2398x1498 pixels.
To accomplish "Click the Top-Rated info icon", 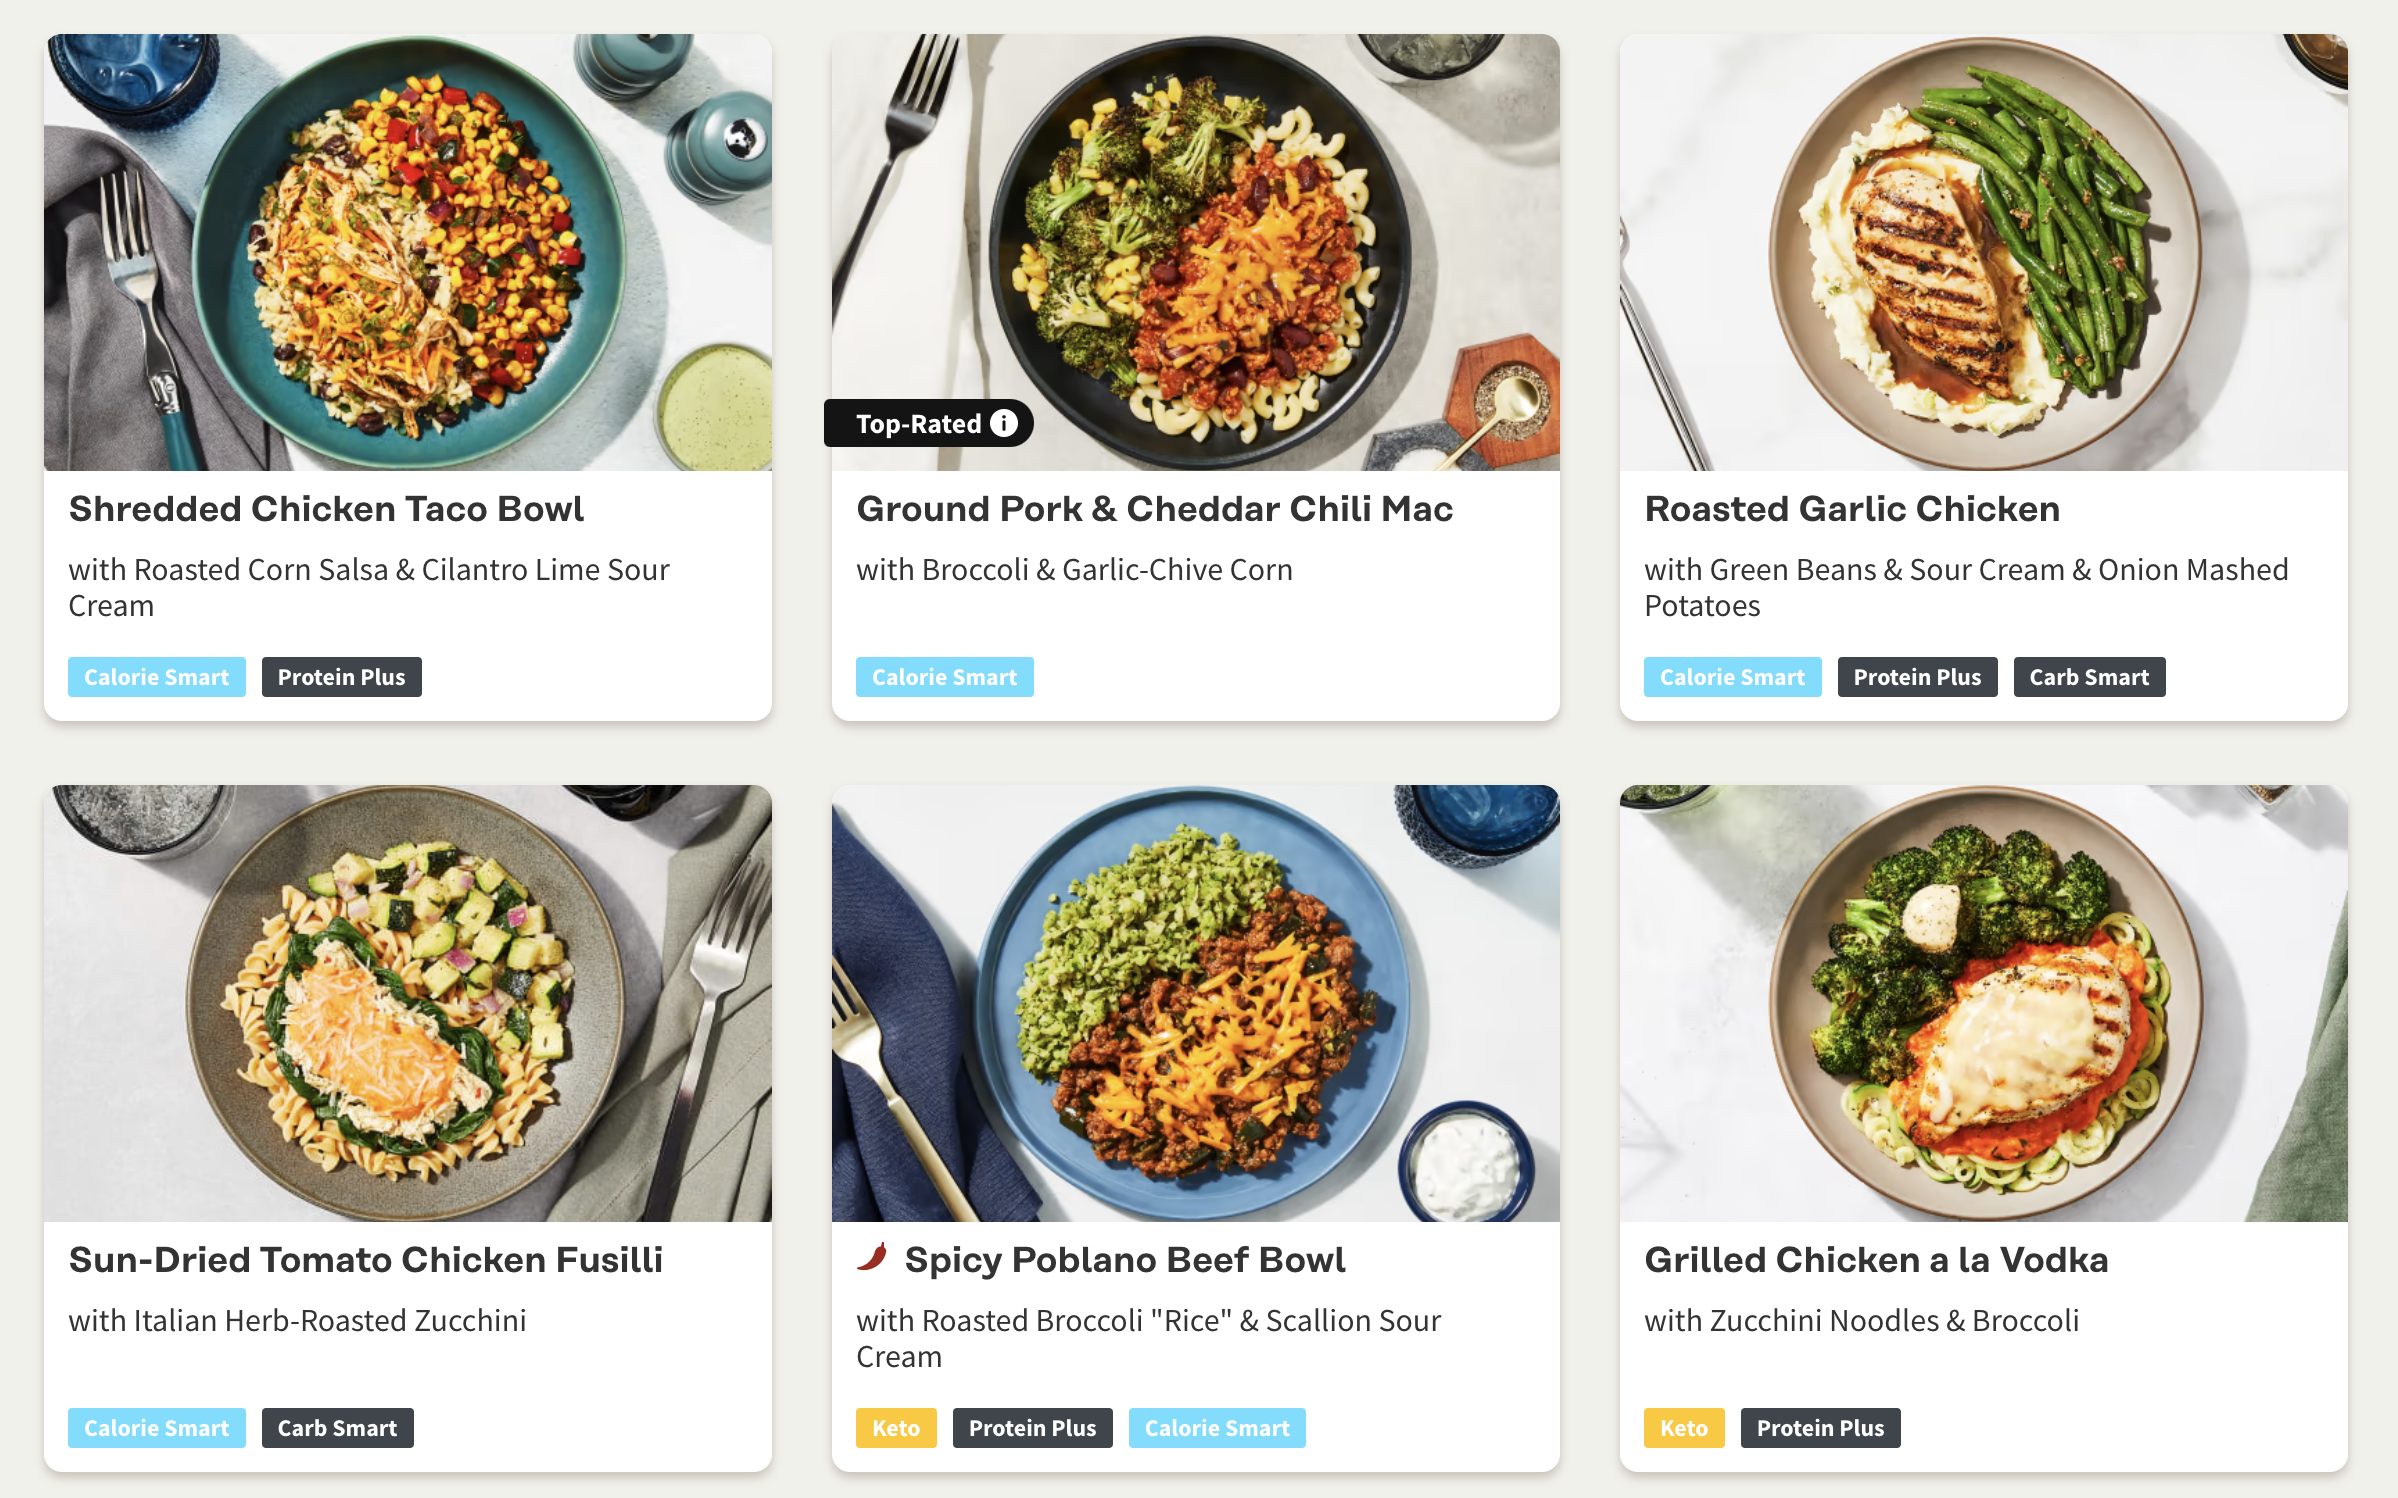I will coord(1003,423).
